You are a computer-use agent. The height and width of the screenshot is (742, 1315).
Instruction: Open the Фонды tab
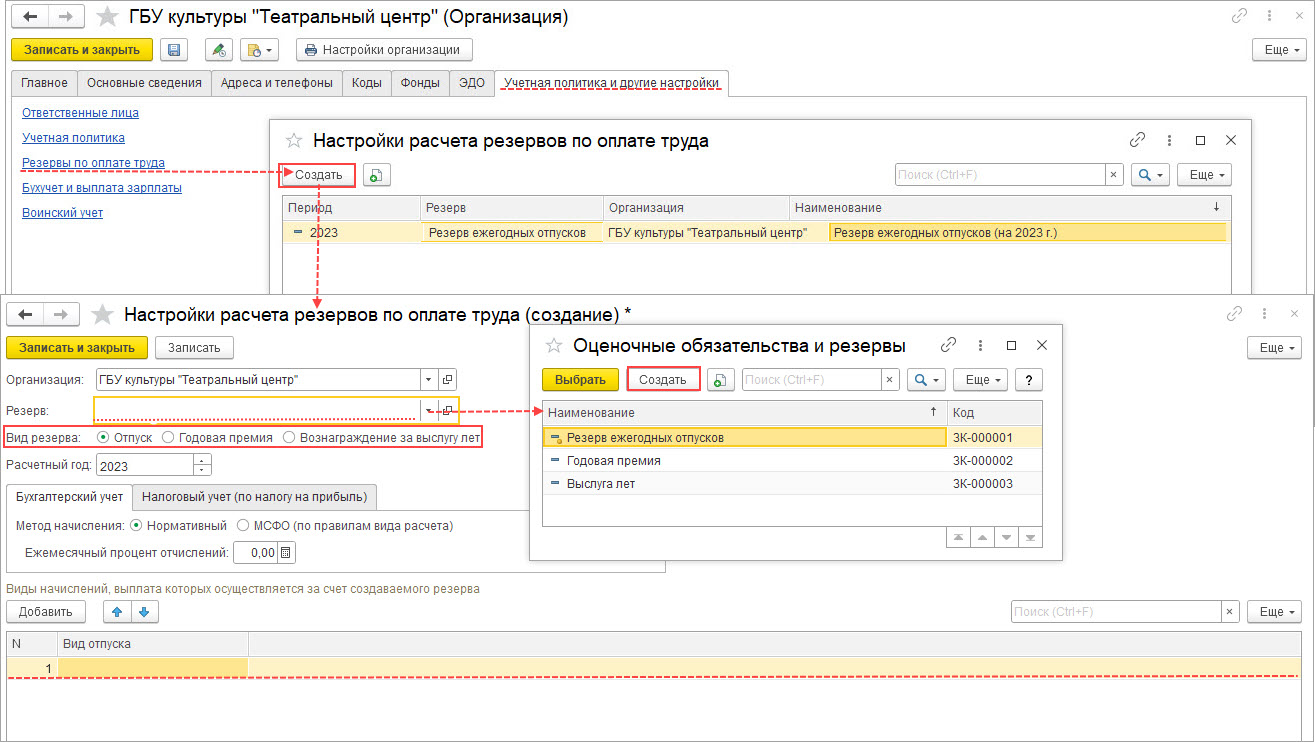(420, 83)
